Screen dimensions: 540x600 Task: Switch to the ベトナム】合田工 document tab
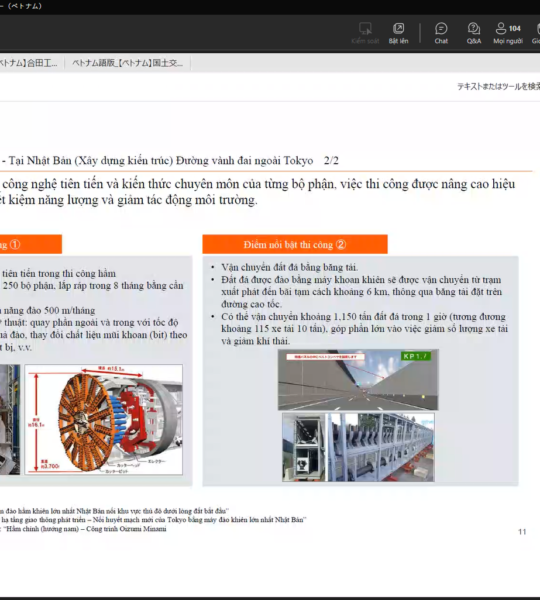click(x=29, y=63)
